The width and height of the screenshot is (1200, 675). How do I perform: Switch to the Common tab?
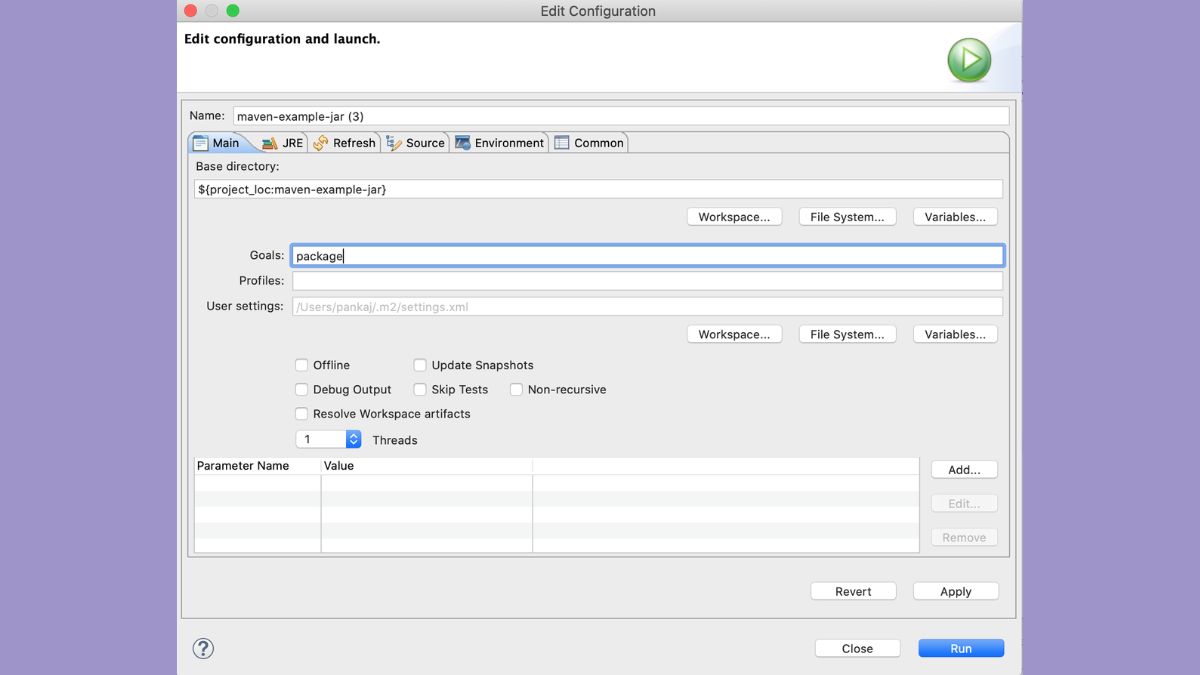coord(589,143)
